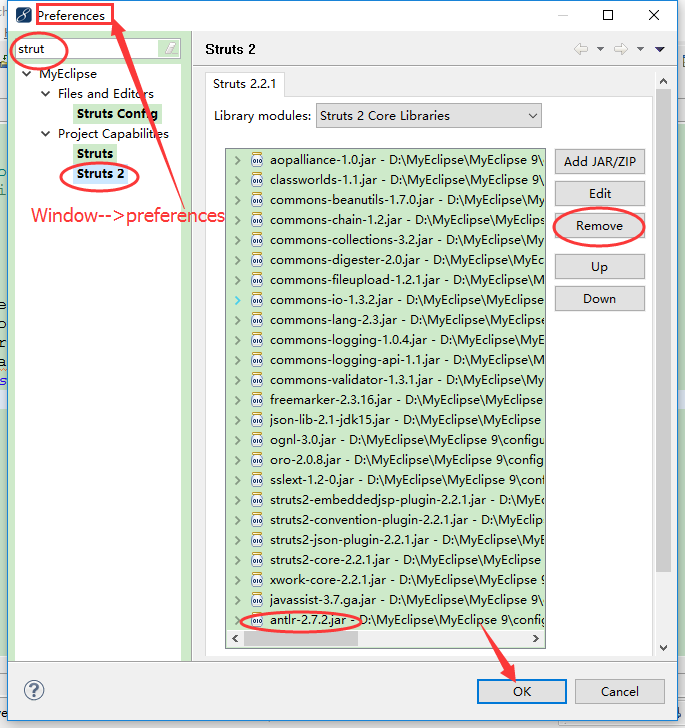Click jar icon for freemarker-2.3.16.jar
The image size is (685, 728).
(x=257, y=400)
